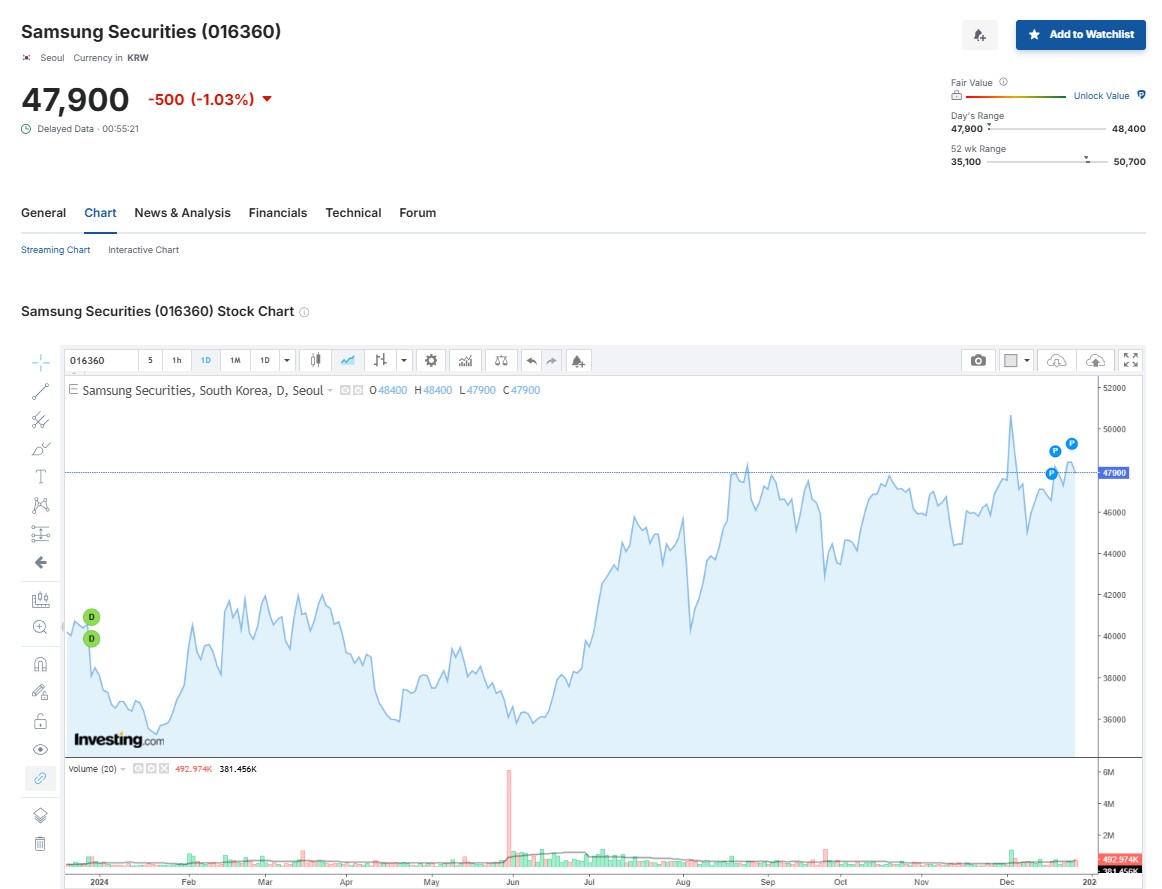The image size is (1162, 889).
Task: Switch to area chart style
Action: 348,361
